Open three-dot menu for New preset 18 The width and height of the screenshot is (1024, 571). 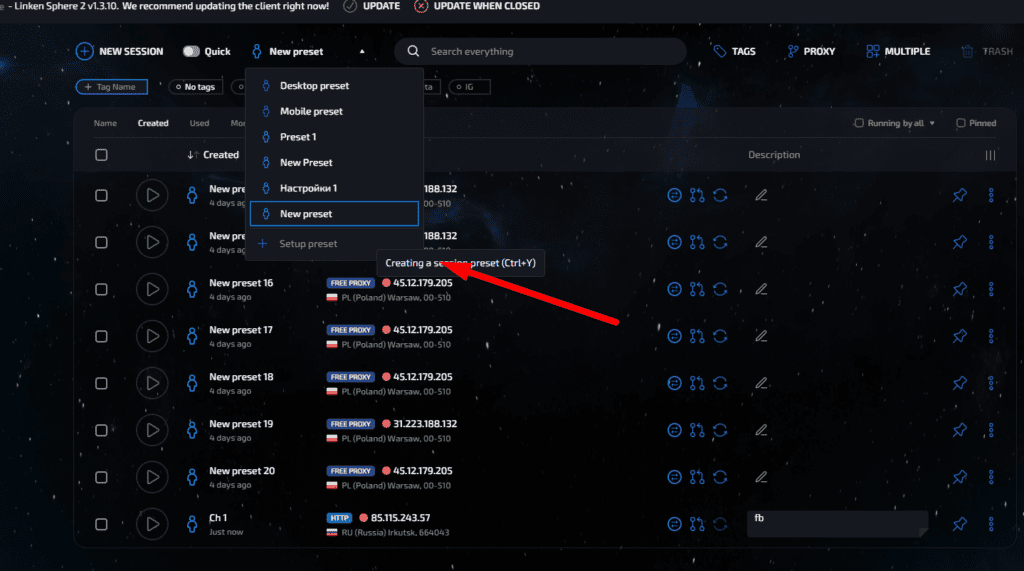[x=991, y=383]
